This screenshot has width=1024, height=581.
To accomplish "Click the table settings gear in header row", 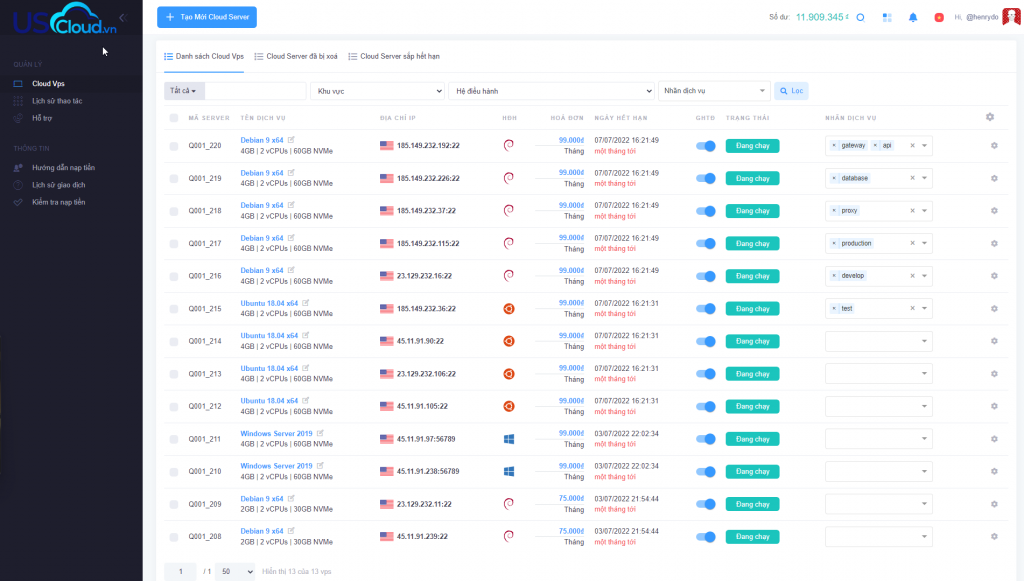I will tap(990, 117).
